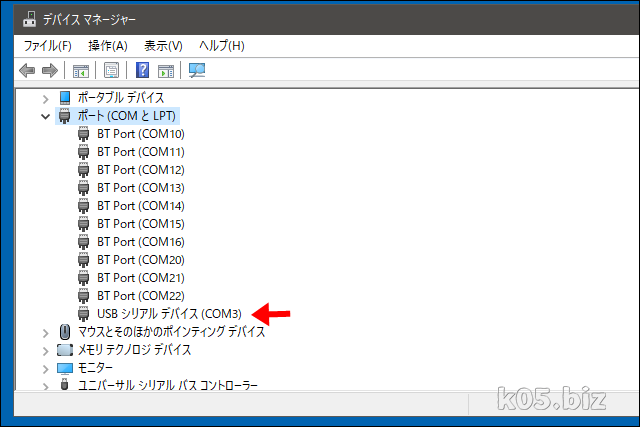Collapse the ポート (COM と LPT) node
Viewport: 640px width, 427px height.
(45, 116)
